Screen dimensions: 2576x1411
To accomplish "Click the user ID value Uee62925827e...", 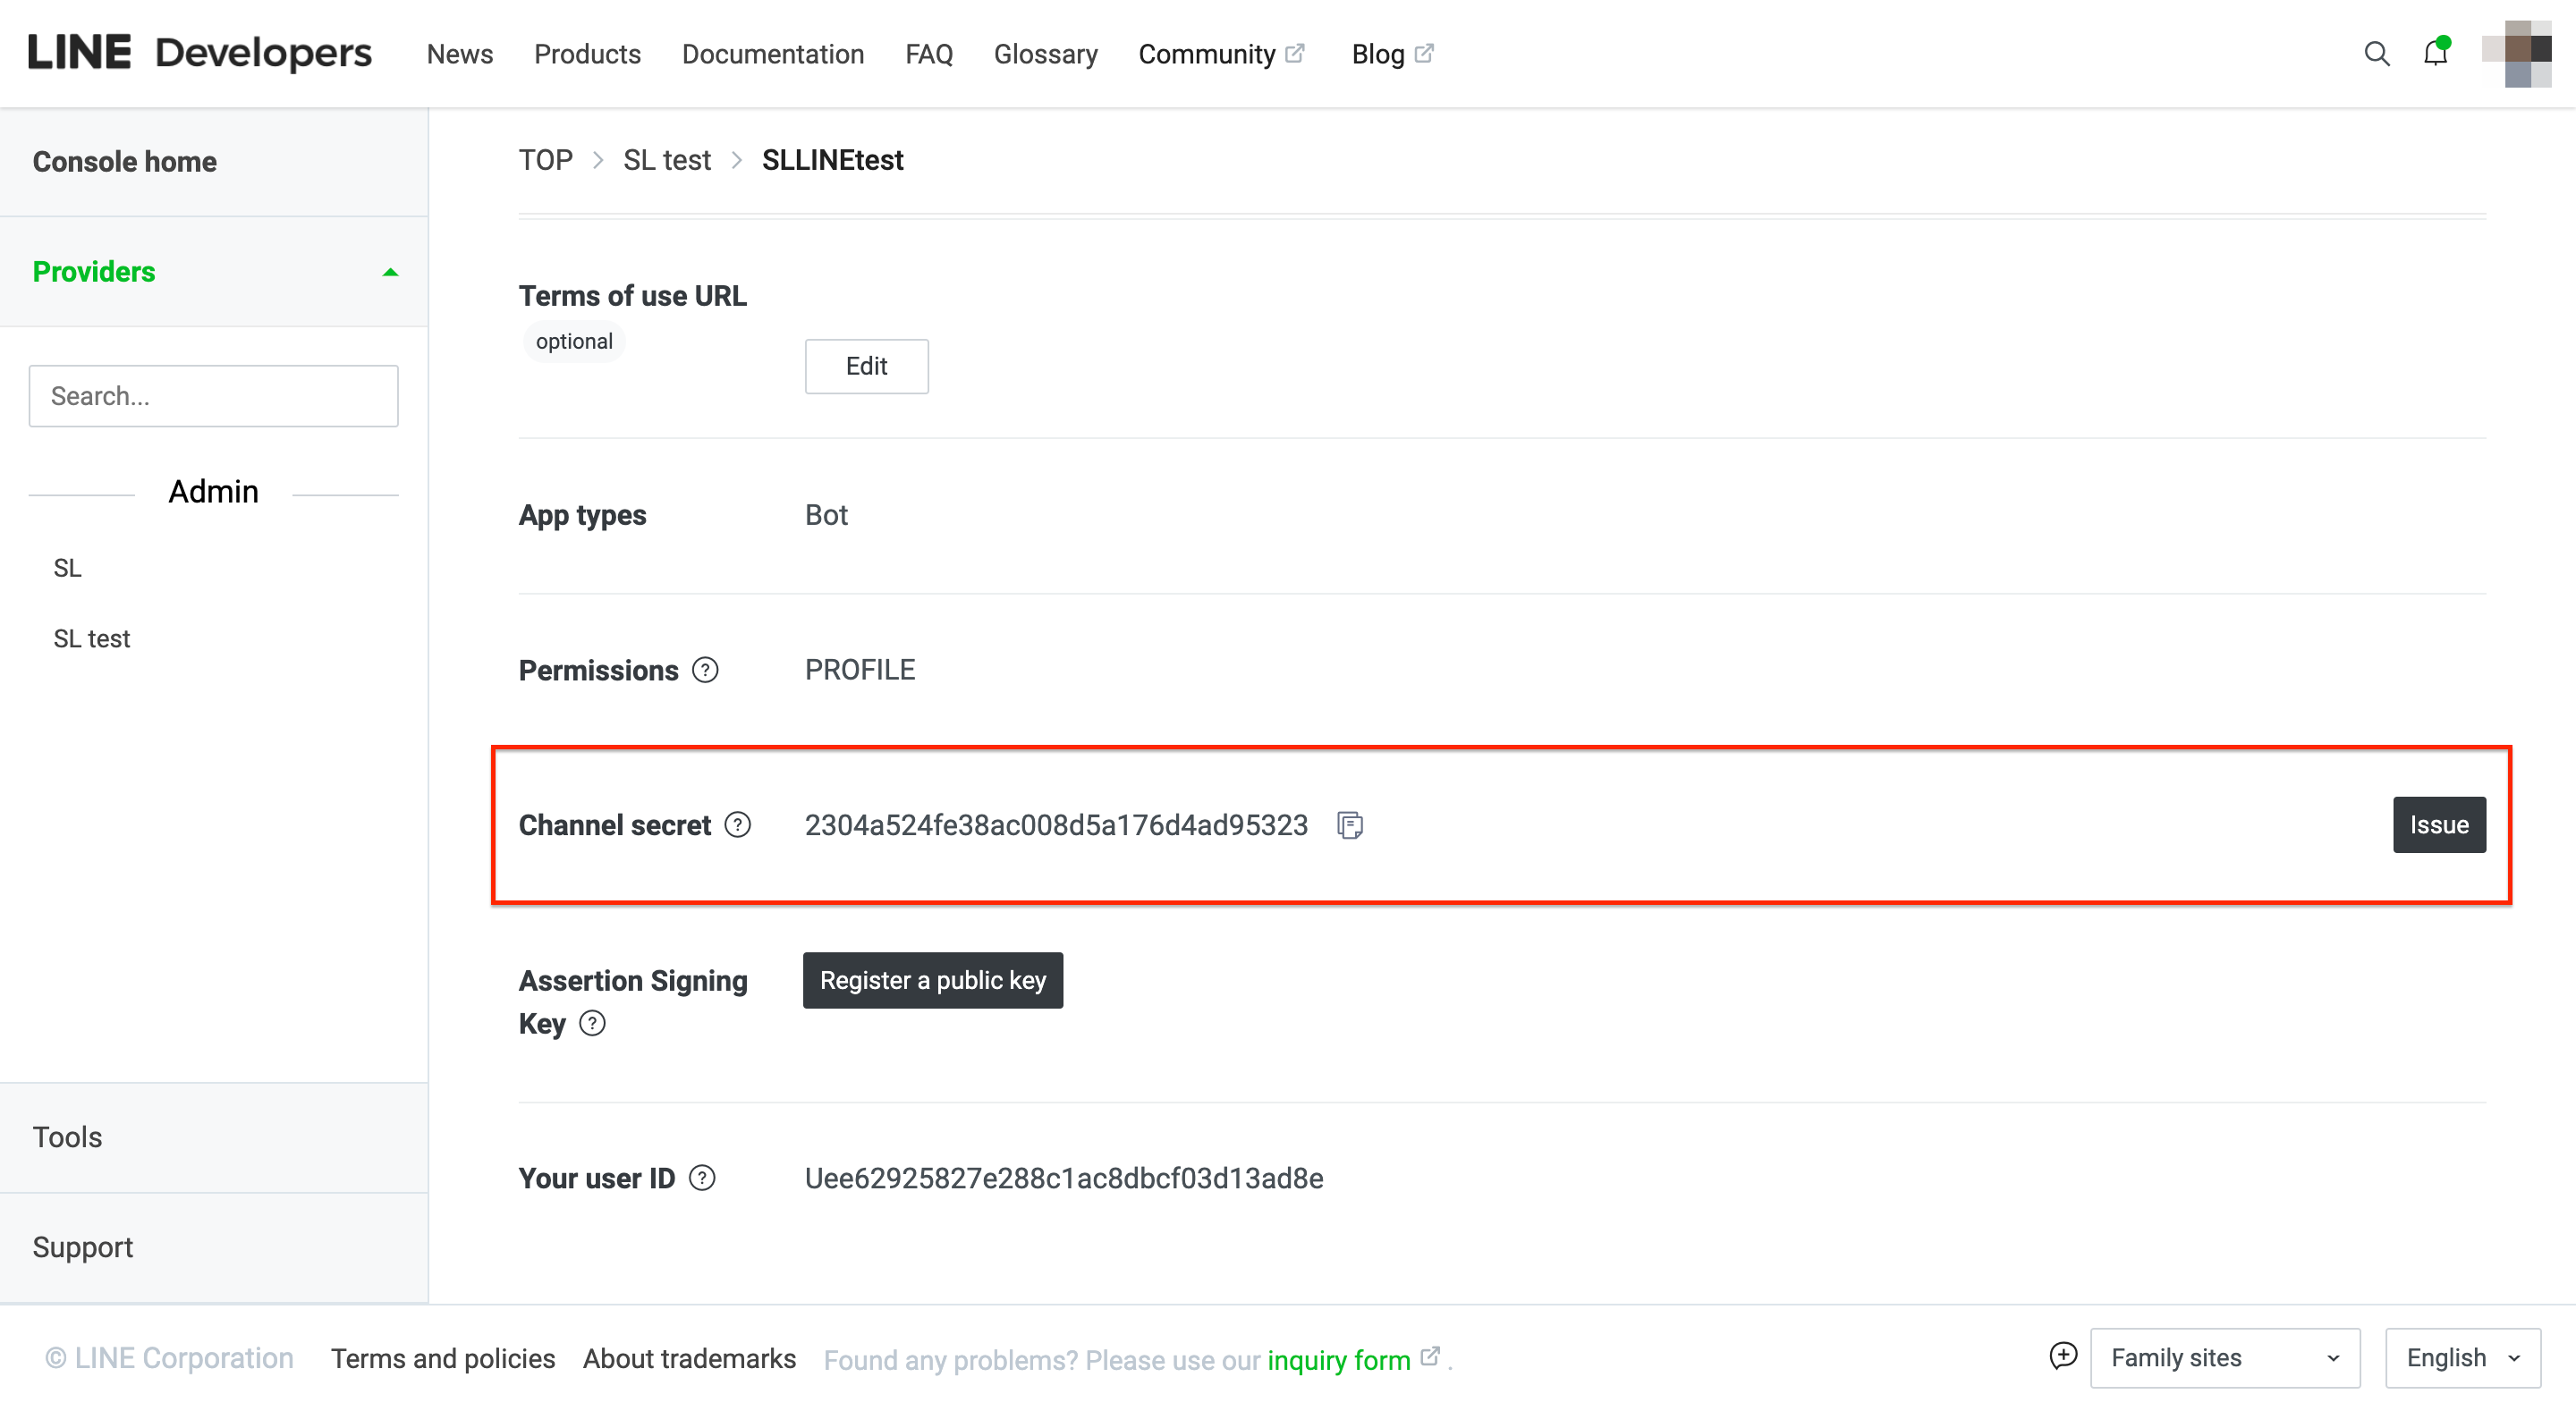I will pos(1063,1178).
